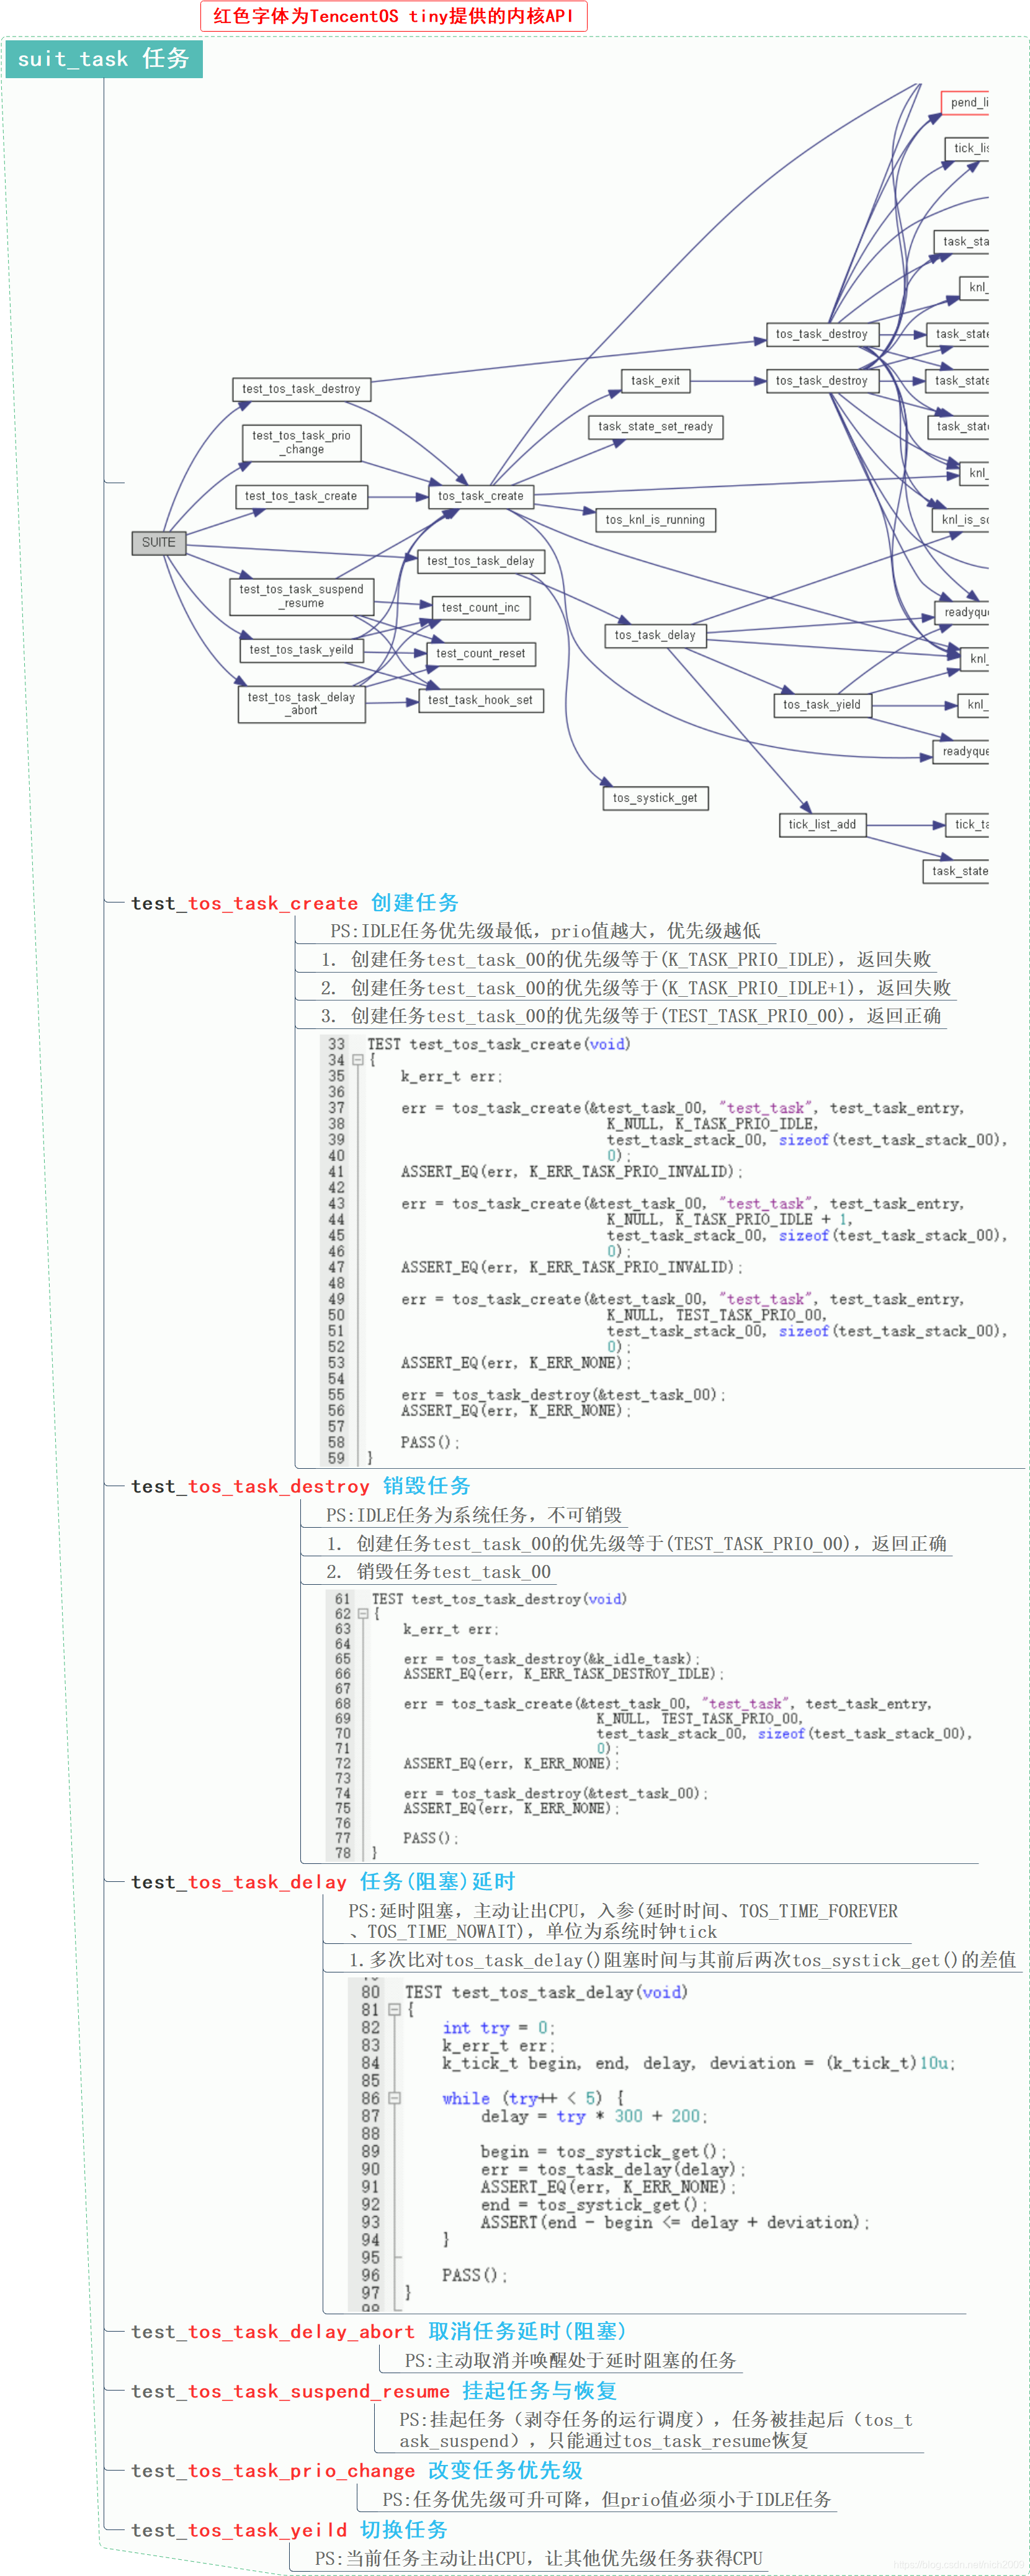The image size is (1030, 2576).
Task: Click the note 'PS:主动取消并唤醒处于延时阻塞的任务'
Action: 570,2361
